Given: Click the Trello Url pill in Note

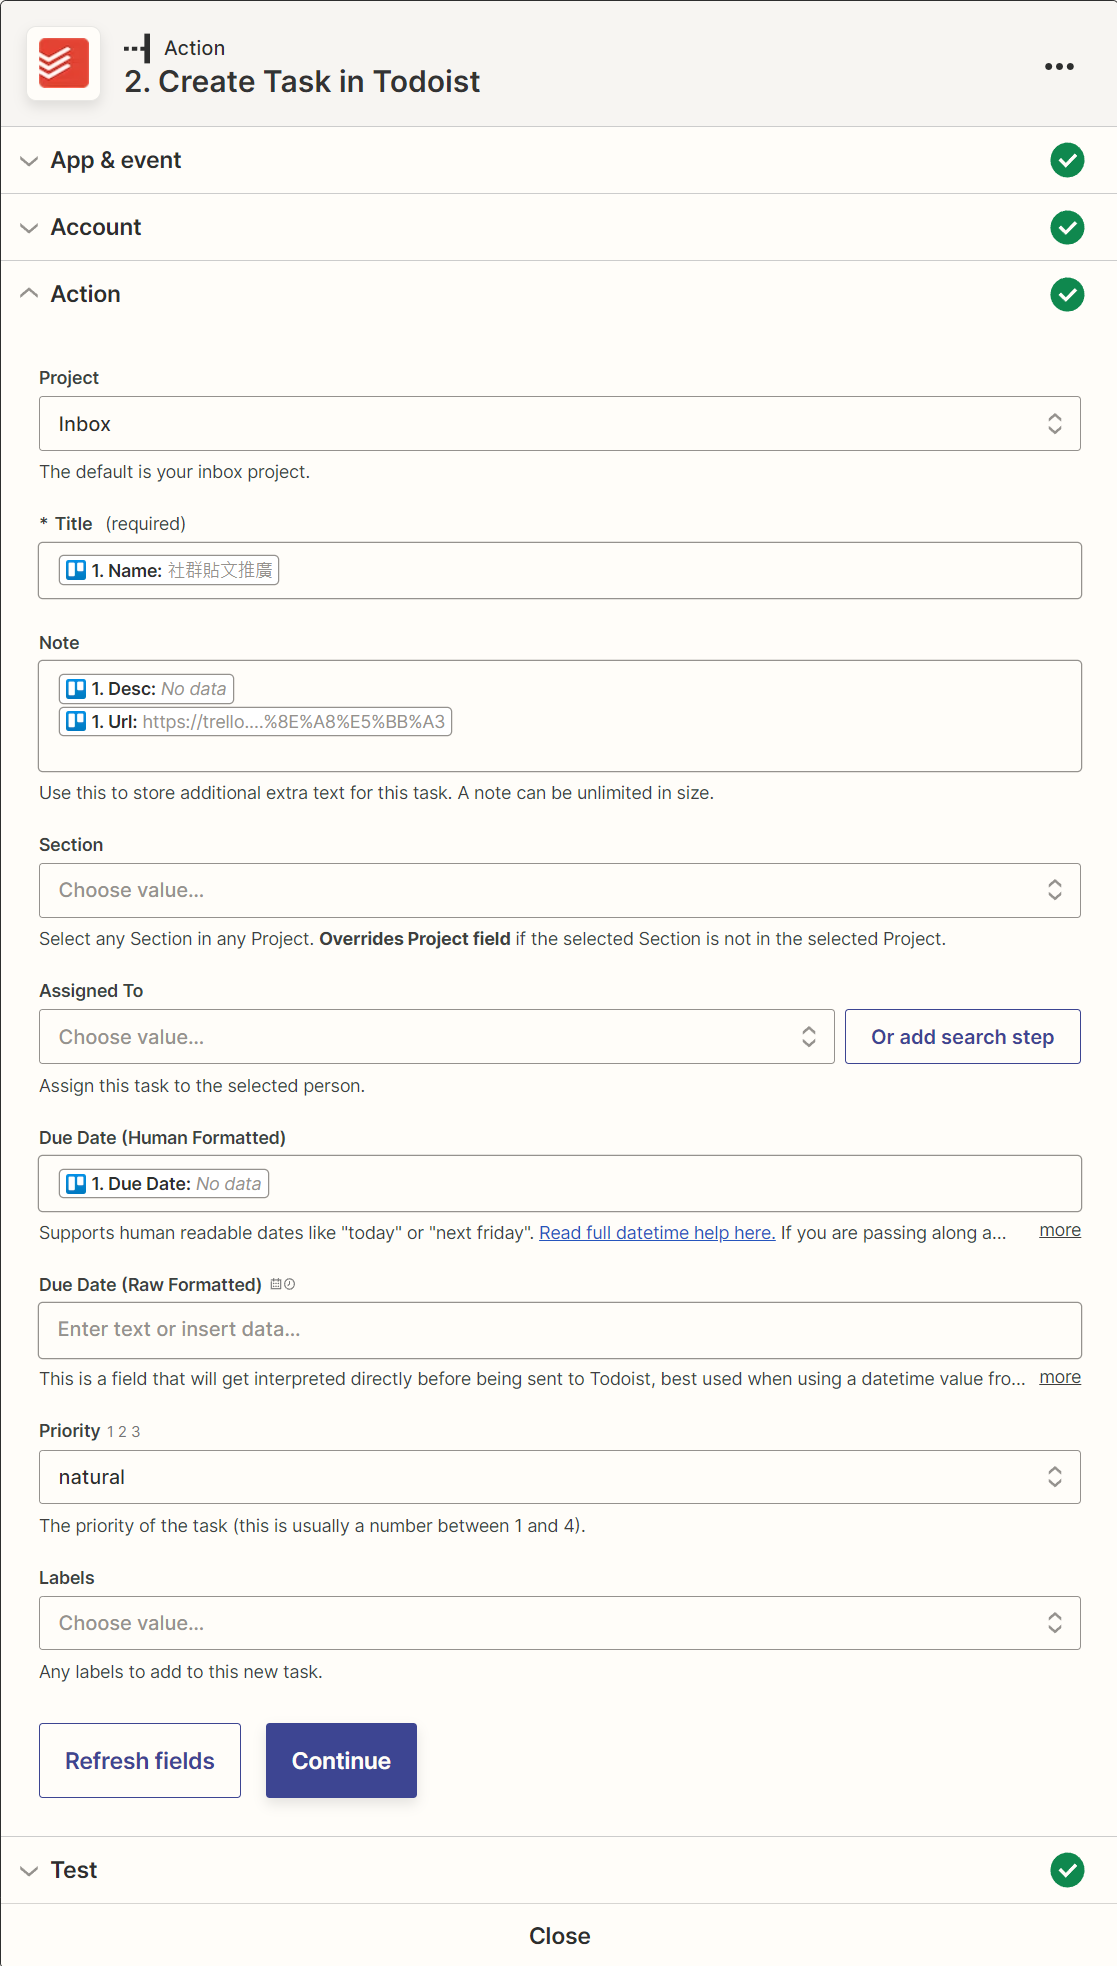Looking at the screenshot, I should pyautogui.click(x=255, y=721).
